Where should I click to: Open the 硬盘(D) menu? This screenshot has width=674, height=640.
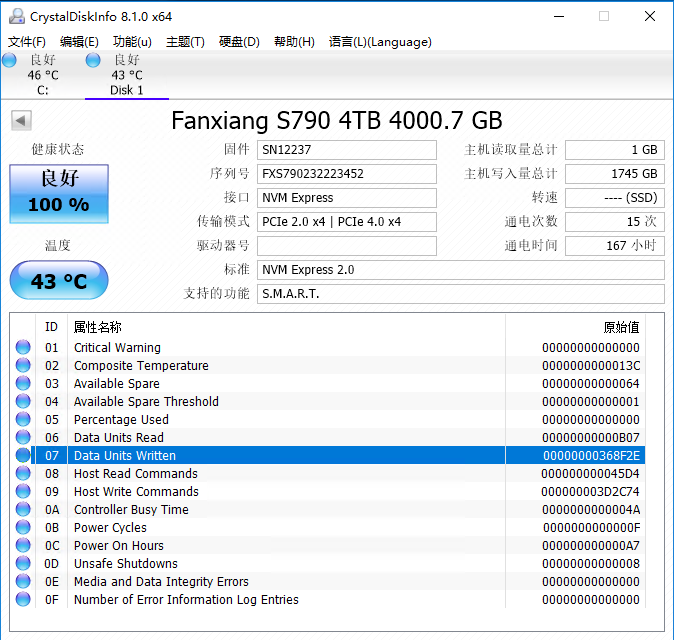click(x=239, y=42)
